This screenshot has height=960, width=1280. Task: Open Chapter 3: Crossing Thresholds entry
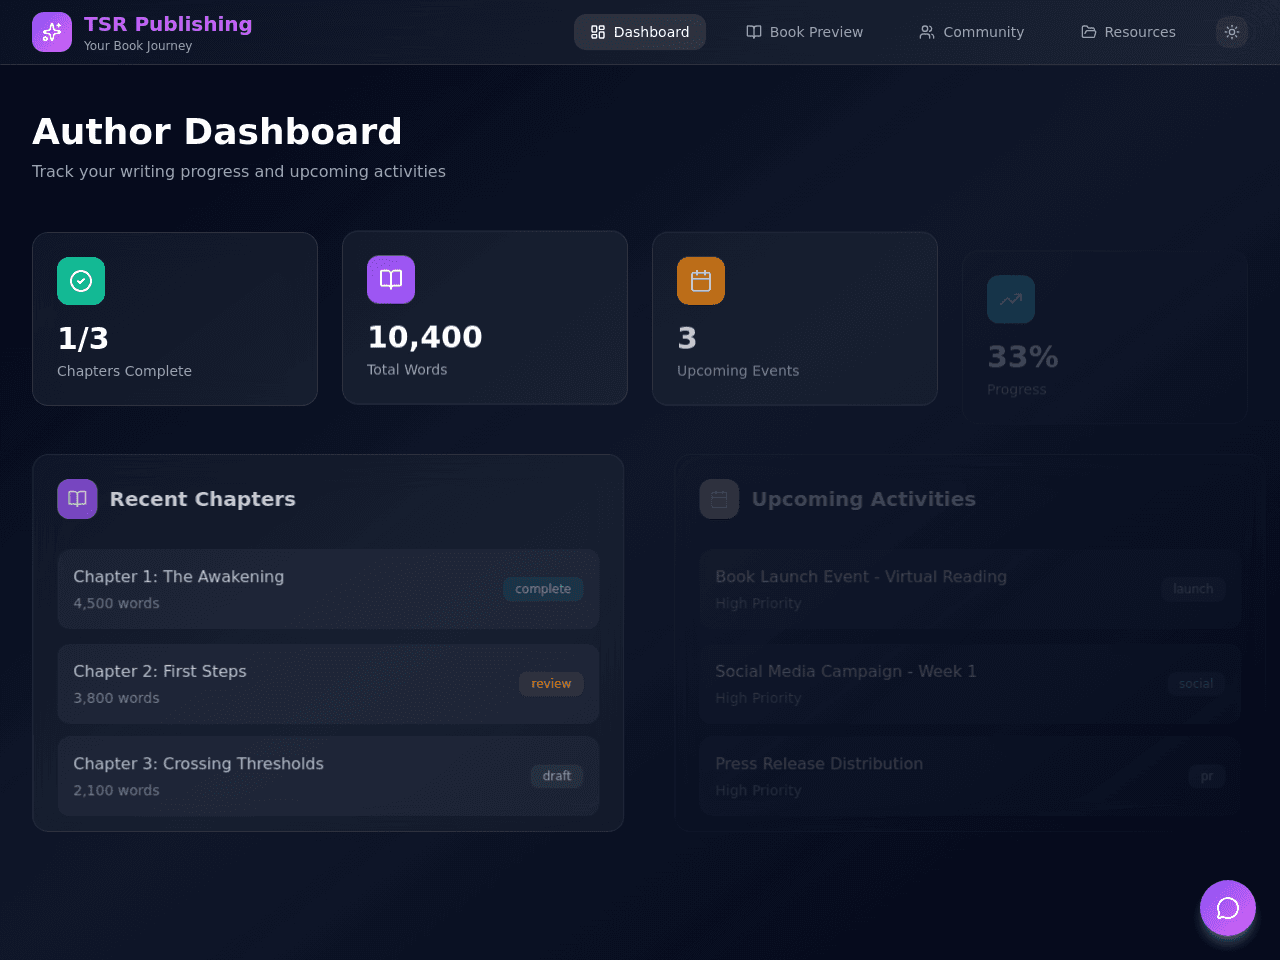point(328,776)
